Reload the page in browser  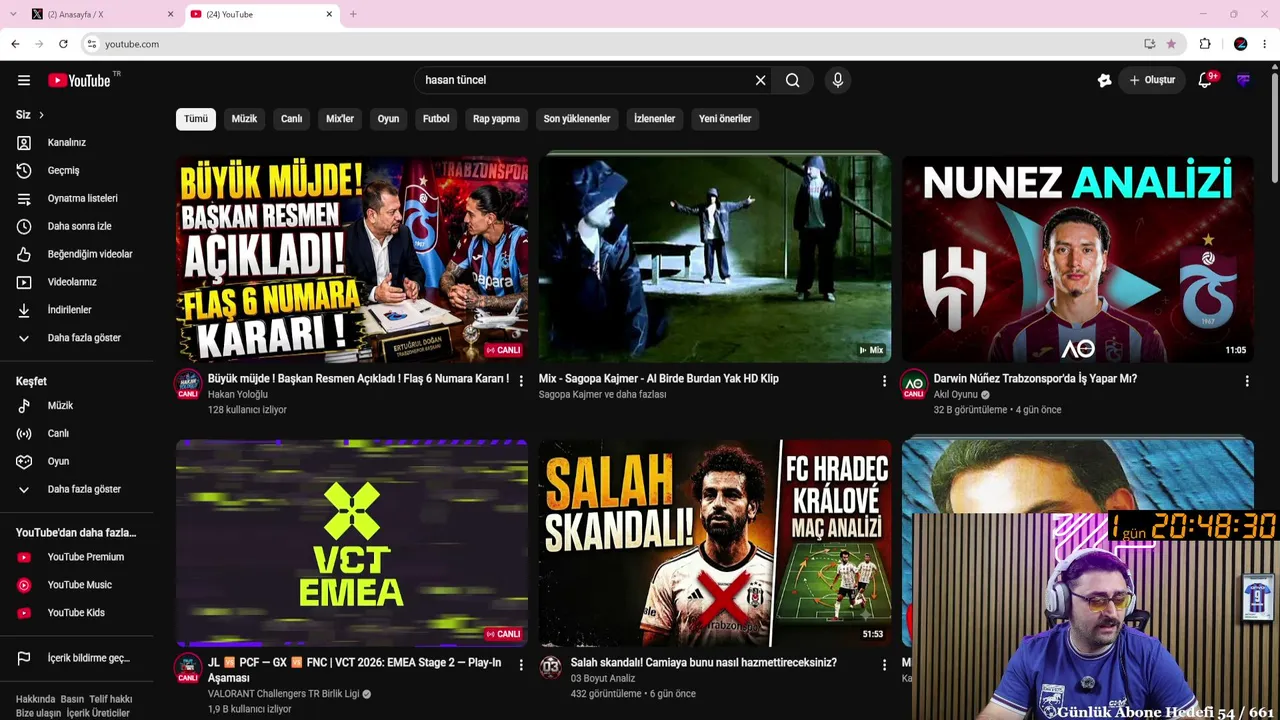point(63,44)
